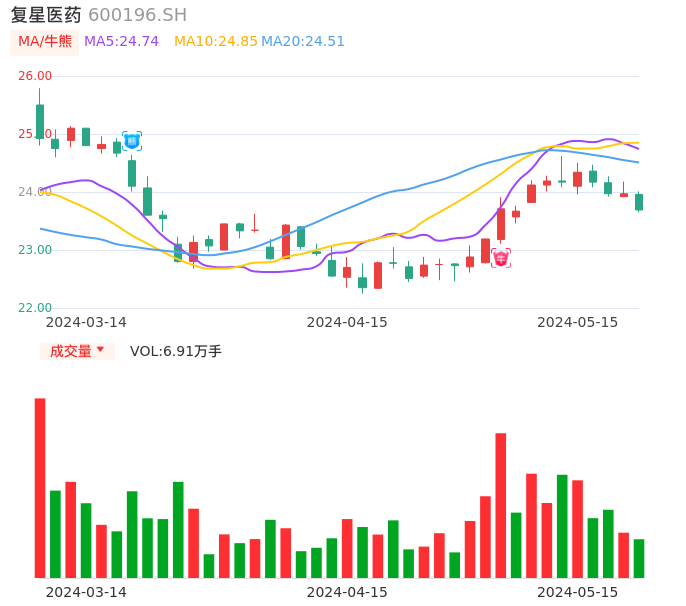The height and width of the screenshot is (606, 686).
Task: Select the MA5:24.74 legend label
Action: coord(121,42)
